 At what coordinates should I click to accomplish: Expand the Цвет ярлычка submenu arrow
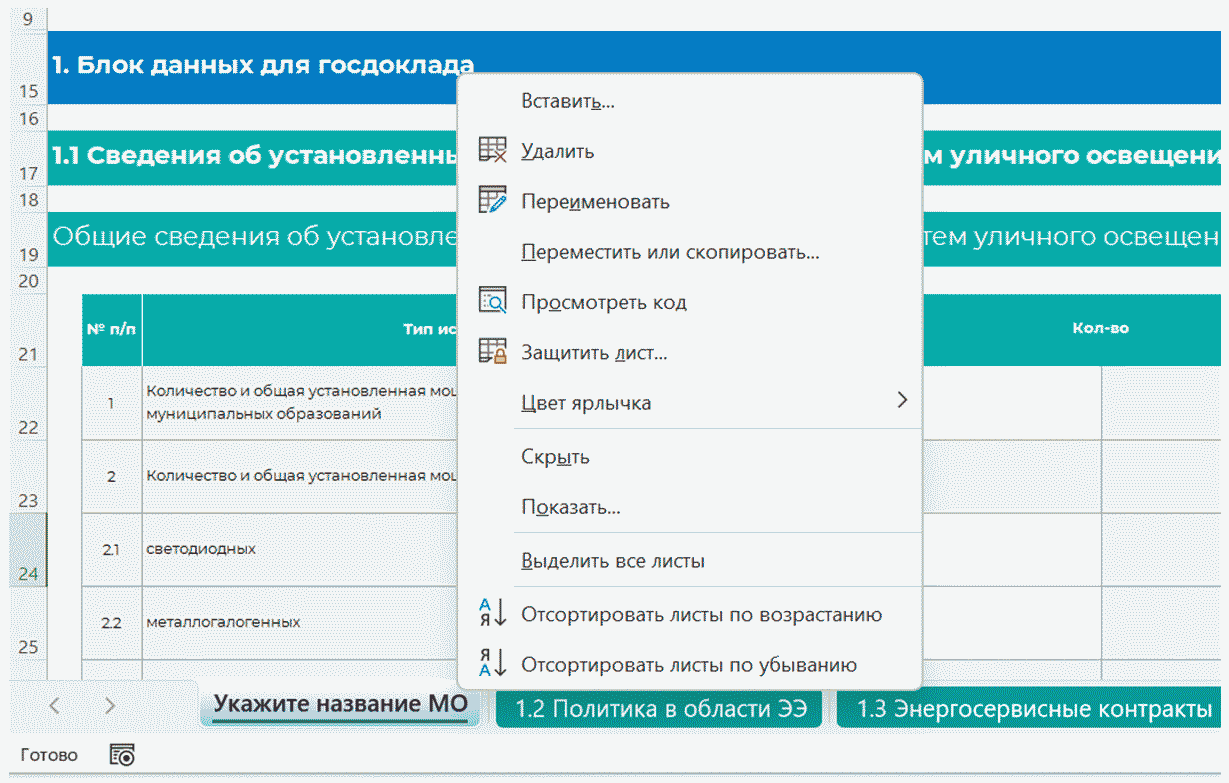[901, 401]
